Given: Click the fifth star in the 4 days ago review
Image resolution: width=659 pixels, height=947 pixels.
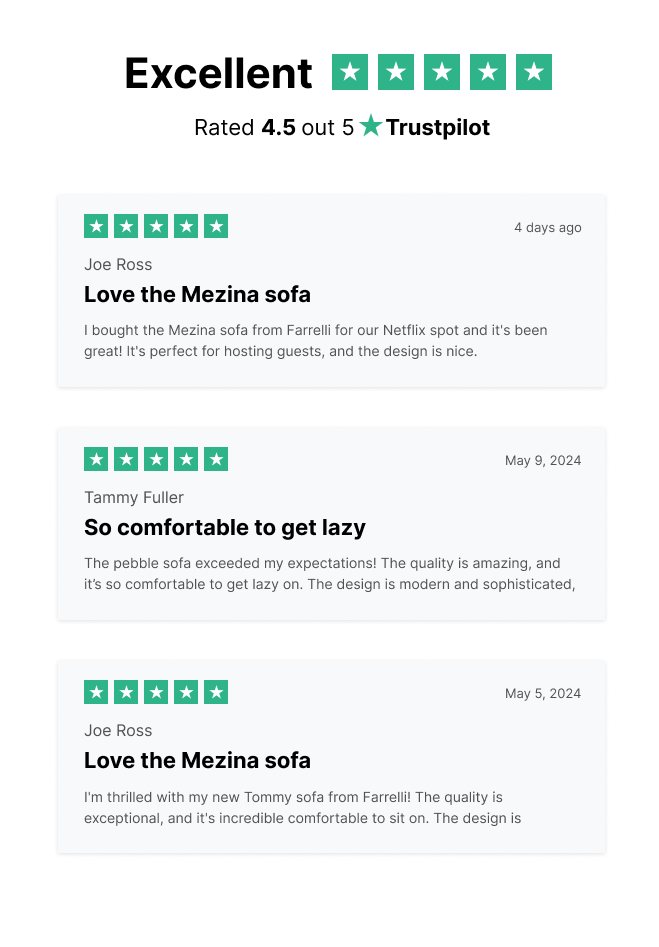Looking at the screenshot, I should (x=216, y=226).
